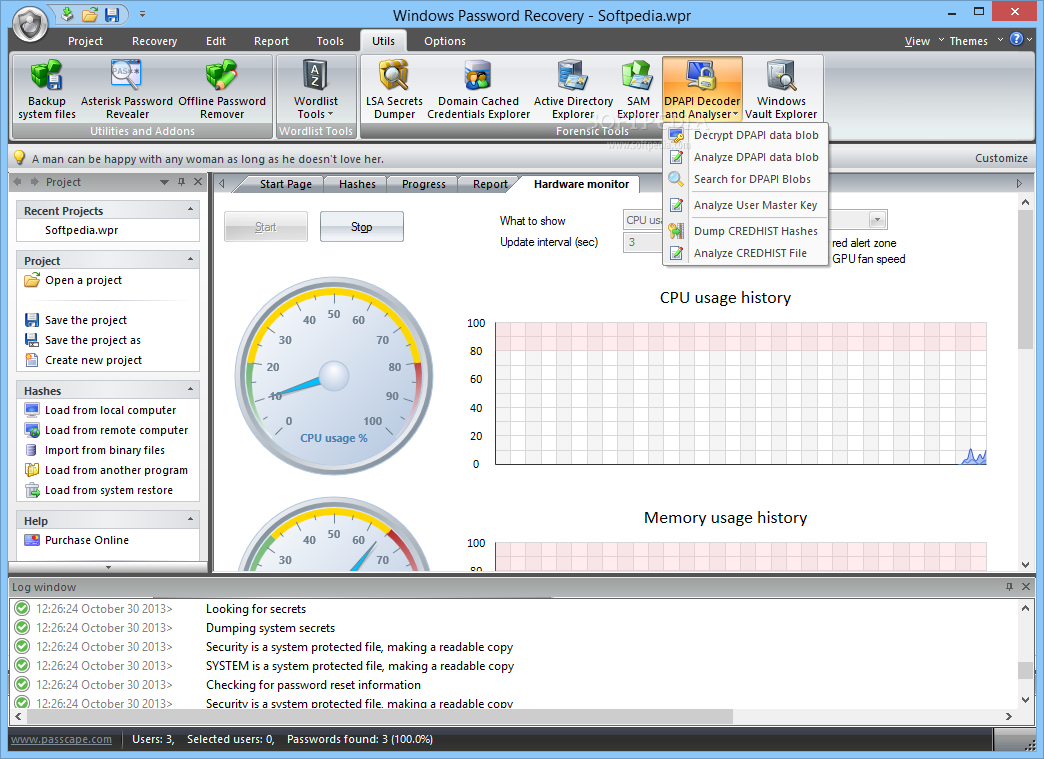Image resolution: width=1044 pixels, height=759 pixels.
Task: Open What to show combo box
Action: point(877,220)
